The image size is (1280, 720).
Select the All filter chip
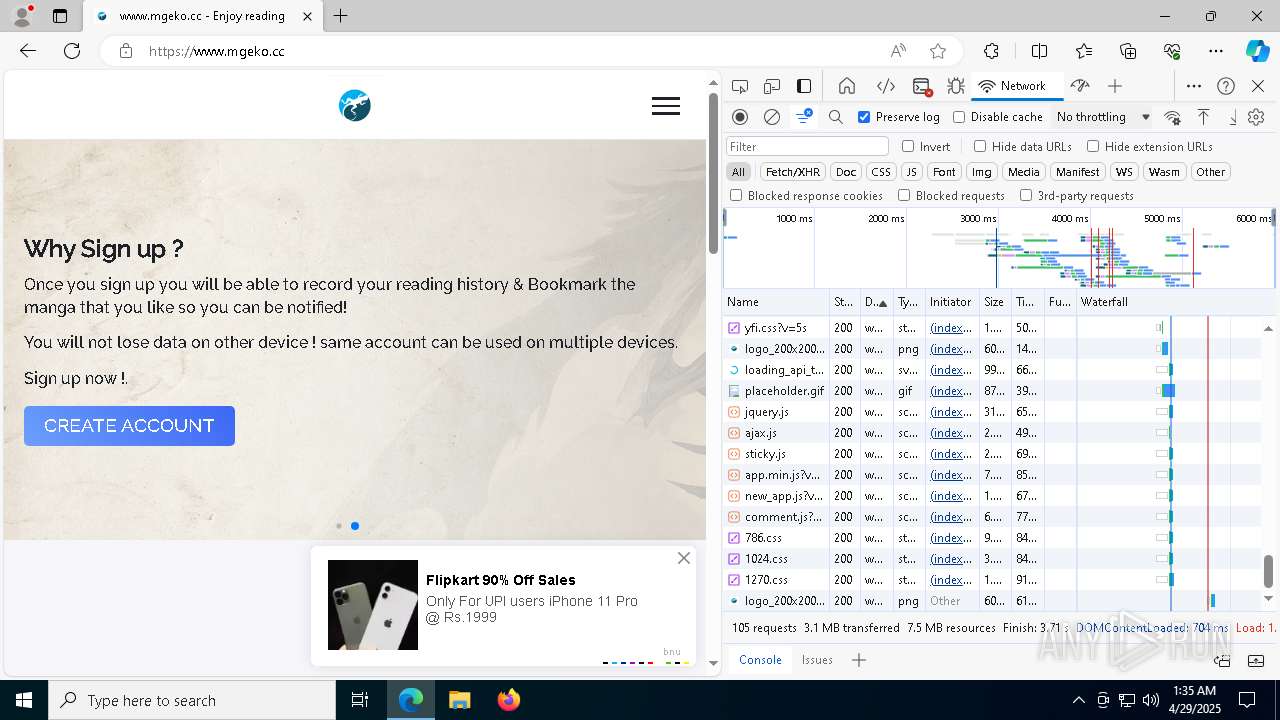tap(738, 172)
